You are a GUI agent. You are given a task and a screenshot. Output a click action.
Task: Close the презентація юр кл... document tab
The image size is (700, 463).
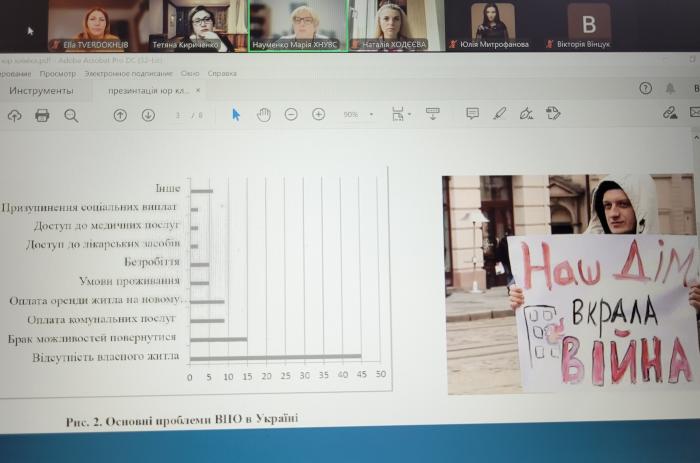coord(198,91)
